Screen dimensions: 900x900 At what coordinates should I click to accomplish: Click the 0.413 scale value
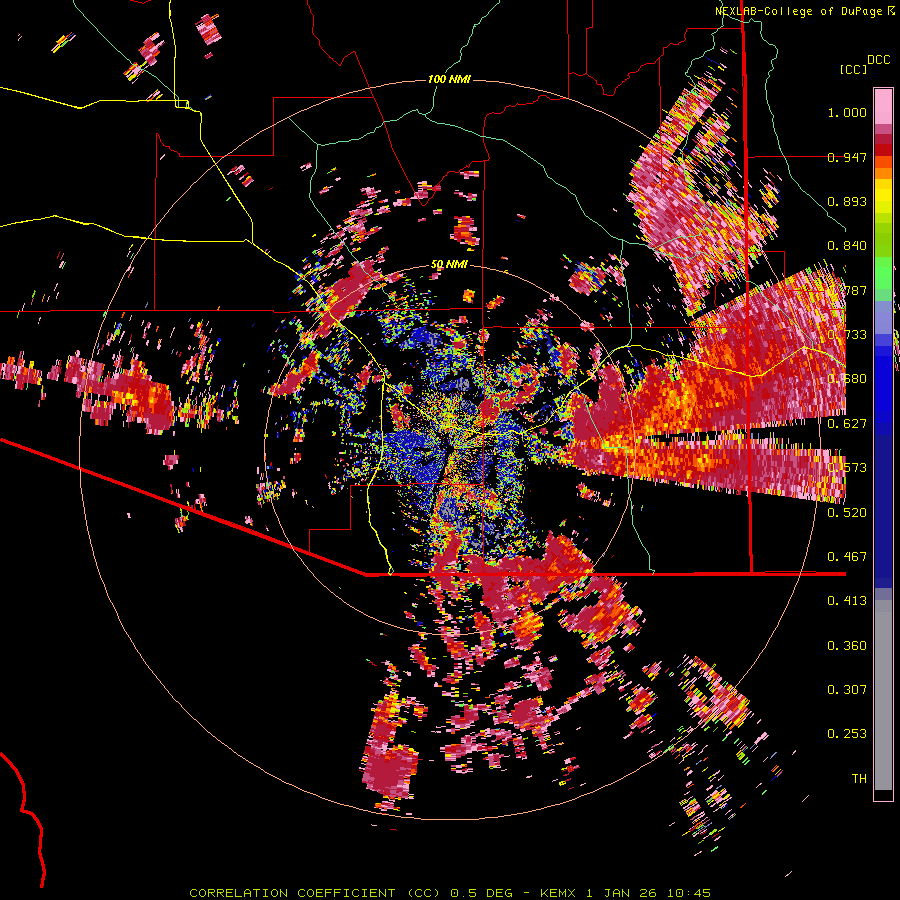pos(847,601)
